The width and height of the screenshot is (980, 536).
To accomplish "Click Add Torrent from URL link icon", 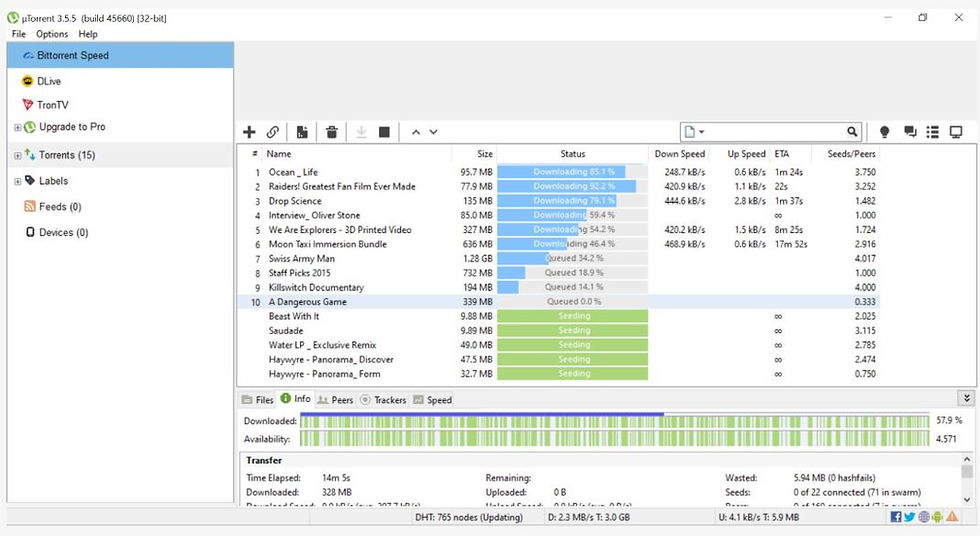I will 272,132.
